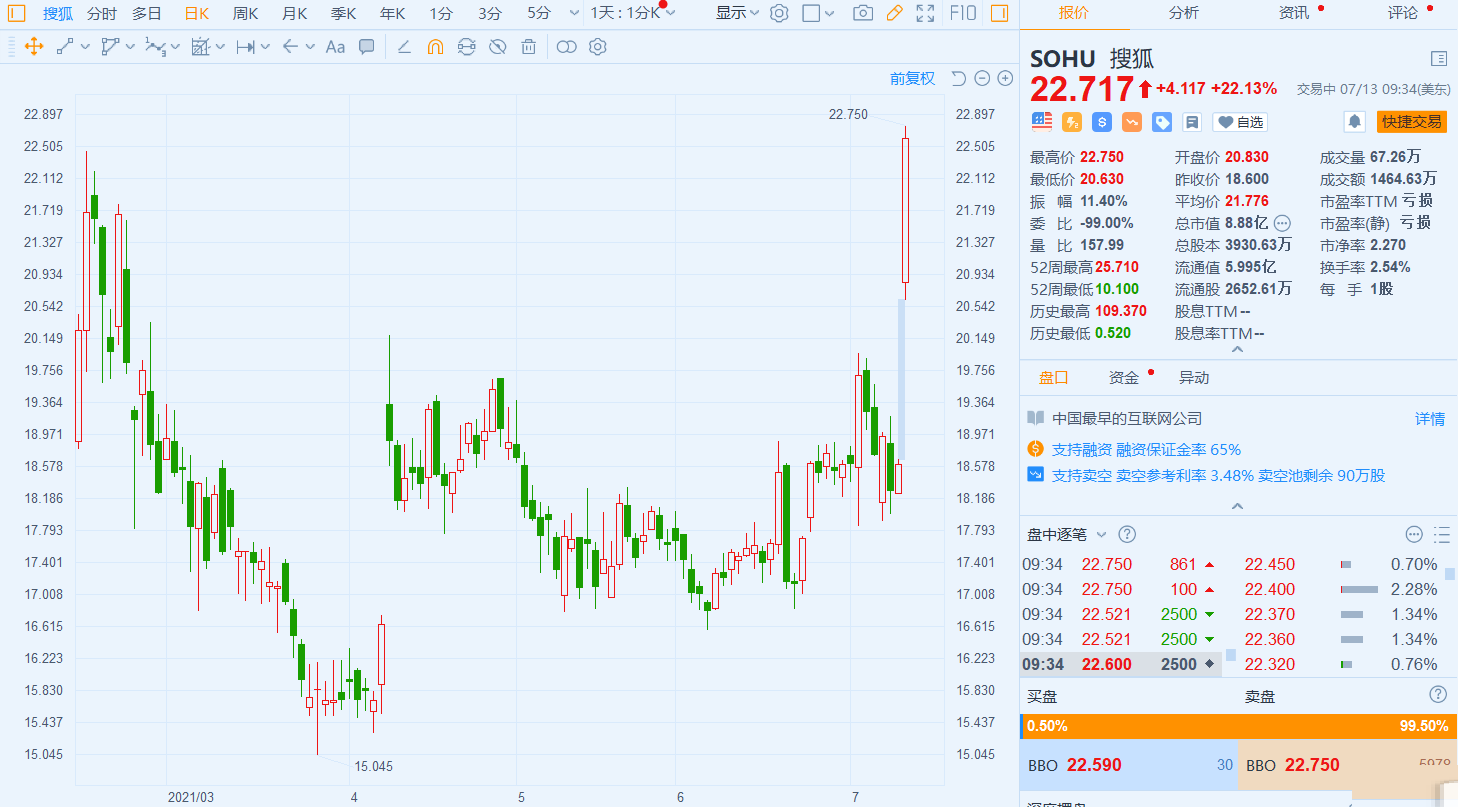This screenshot has height=807, width=1458.
Task: Reset chart view with undo arrow
Action: coord(958,78)
